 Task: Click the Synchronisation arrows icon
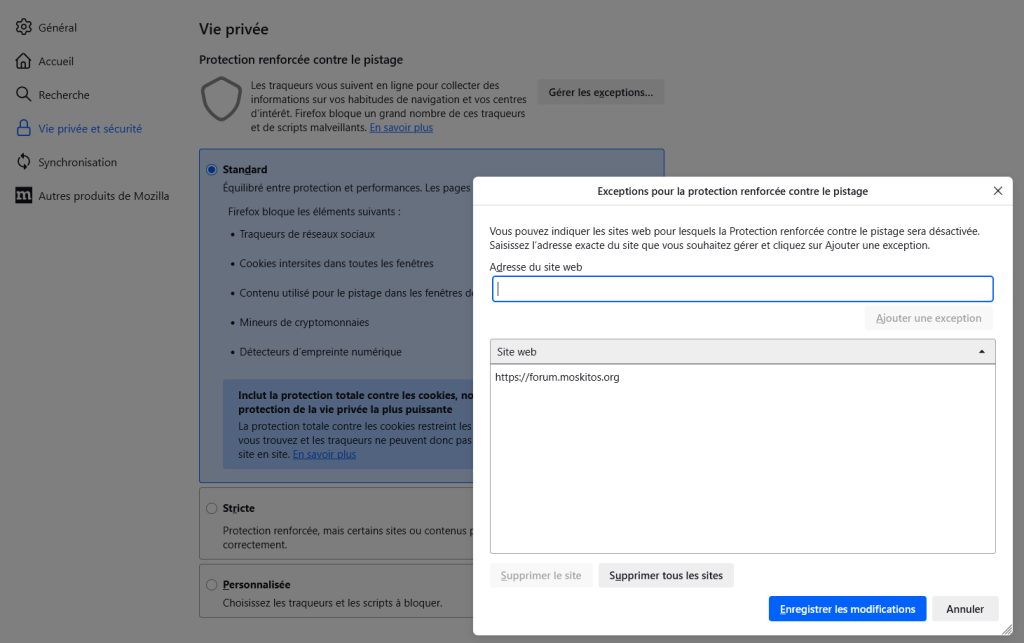pyautogui.click(x=24, y=162)
